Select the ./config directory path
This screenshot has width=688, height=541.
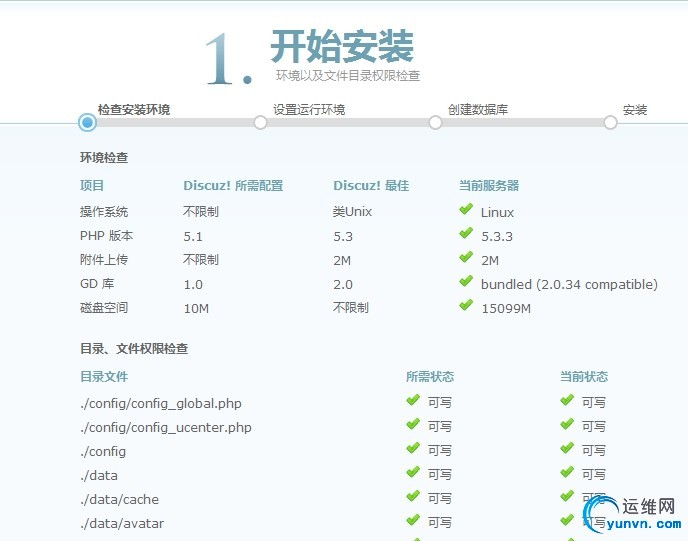pyautogui.click(x=103, y=452)
